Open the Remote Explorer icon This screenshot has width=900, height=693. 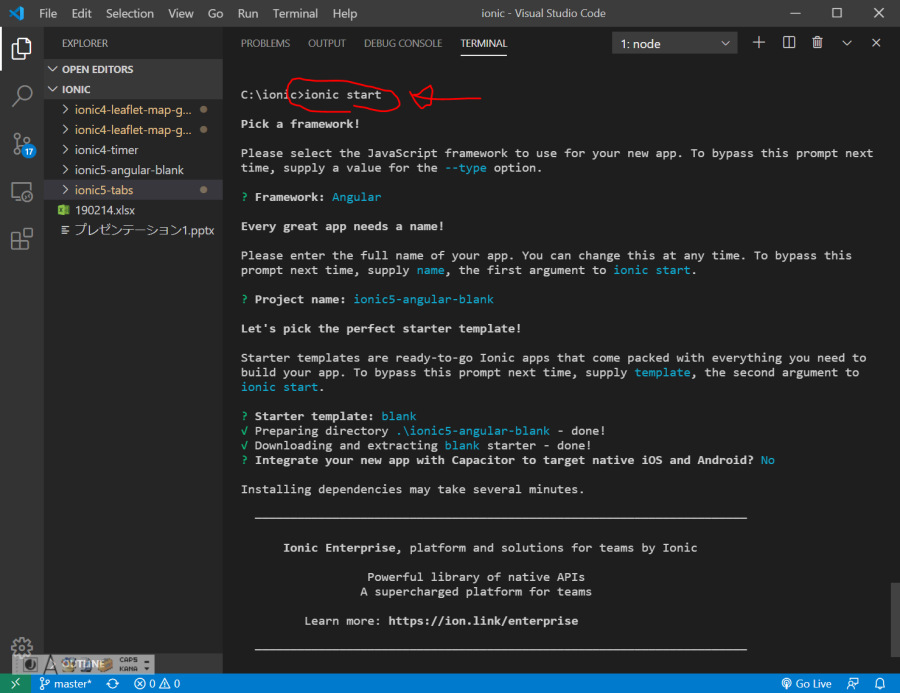coord(22,192)
